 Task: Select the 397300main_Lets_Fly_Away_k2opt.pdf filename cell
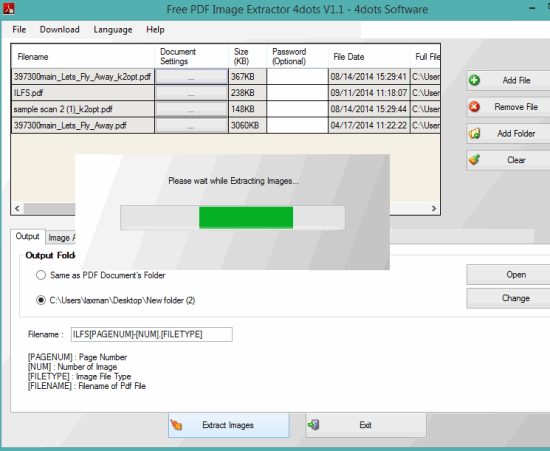click(x=83, y=77)
